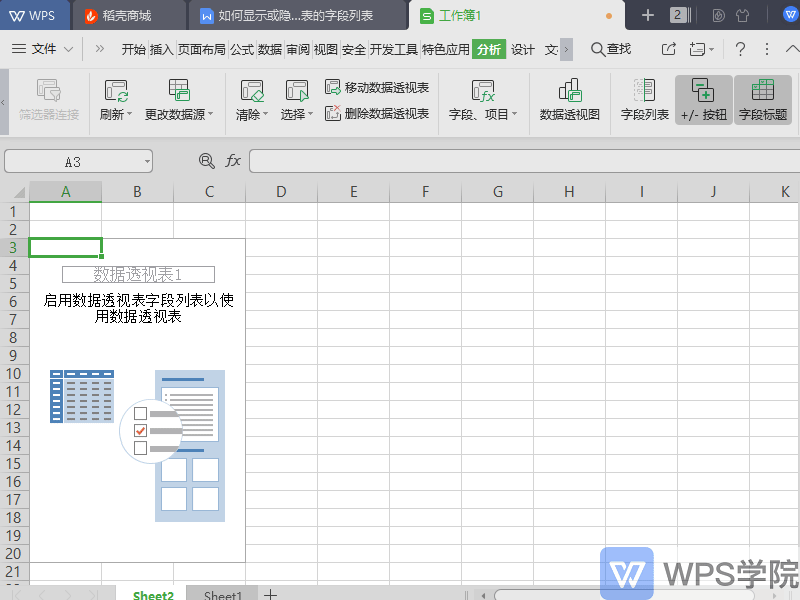Add a new sheet with the plus button

point(270,593)
